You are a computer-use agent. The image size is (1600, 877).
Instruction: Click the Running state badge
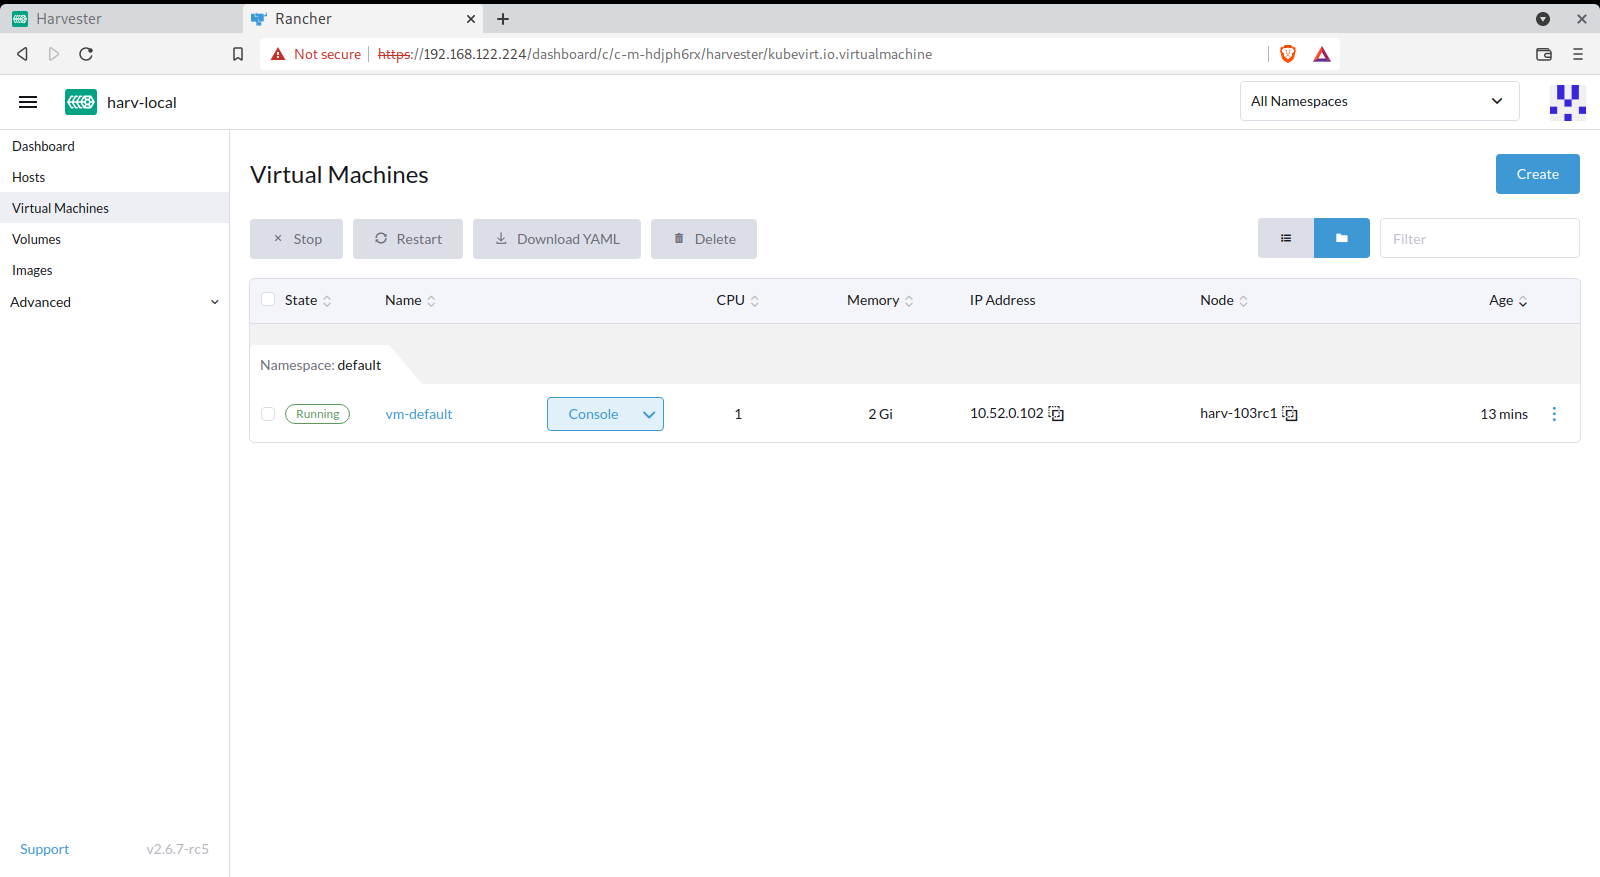coord(317,414)
